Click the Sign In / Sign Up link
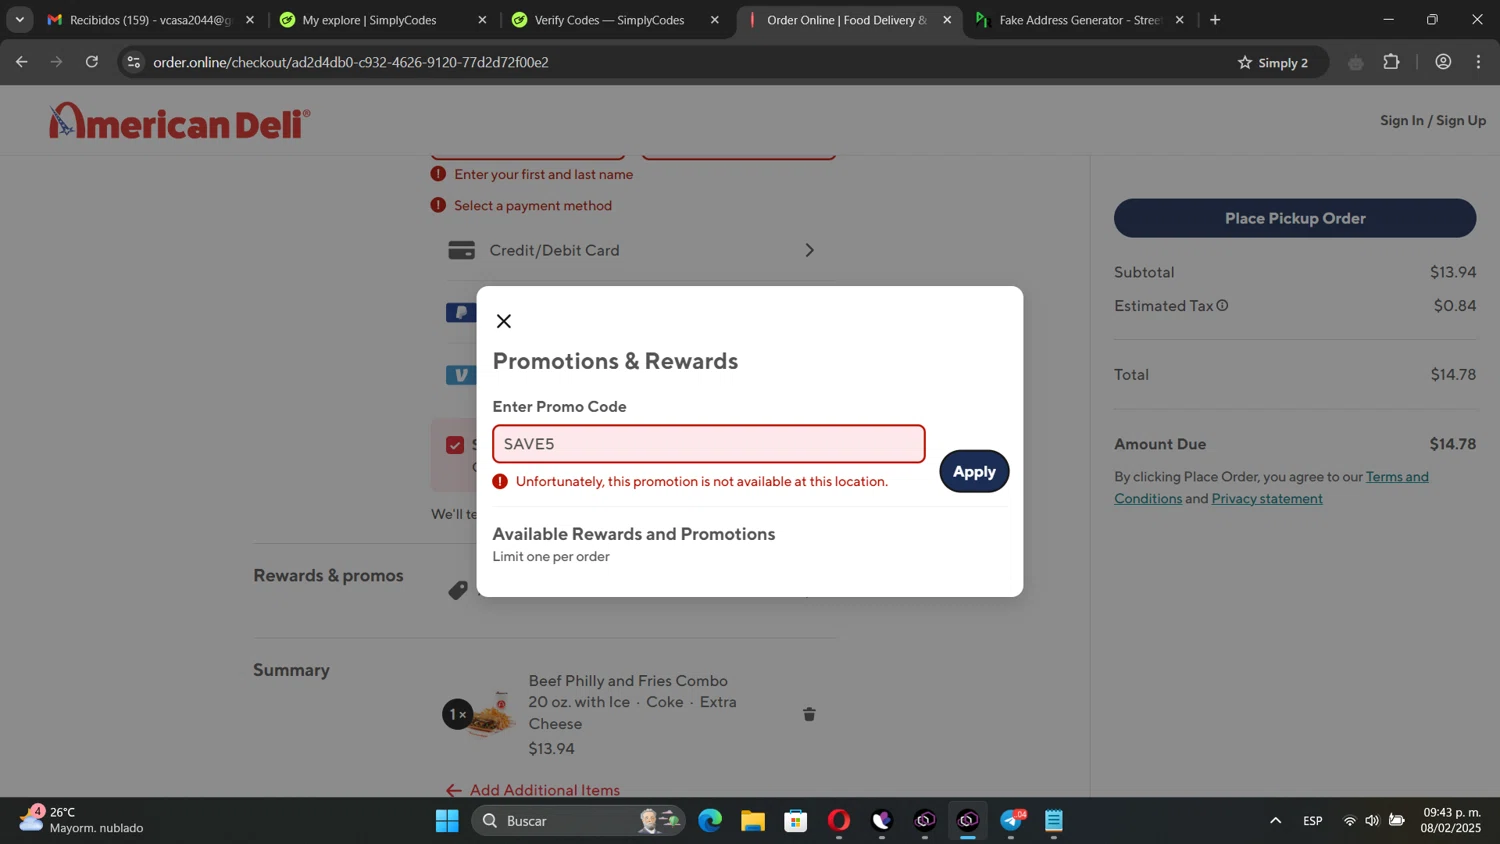Image resolution: width=1500 pixels, height=844 pixels. coord(1433,120)
